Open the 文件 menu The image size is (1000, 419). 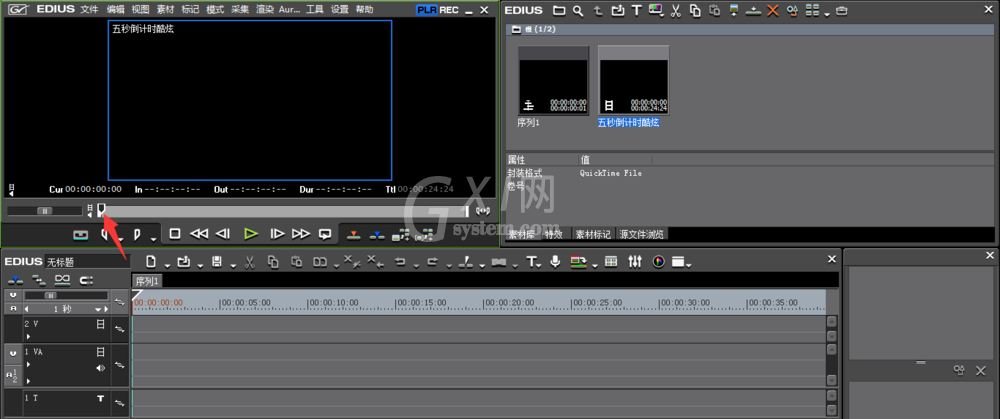89,10
